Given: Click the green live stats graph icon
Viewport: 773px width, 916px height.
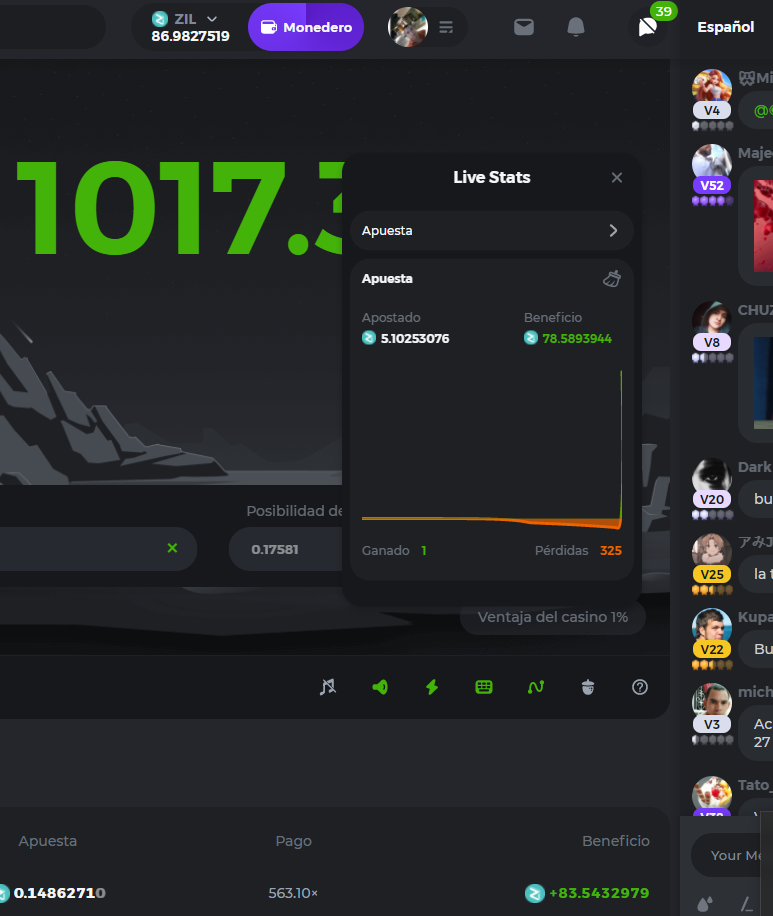Looking at the screenshot, I should [536, 687].
